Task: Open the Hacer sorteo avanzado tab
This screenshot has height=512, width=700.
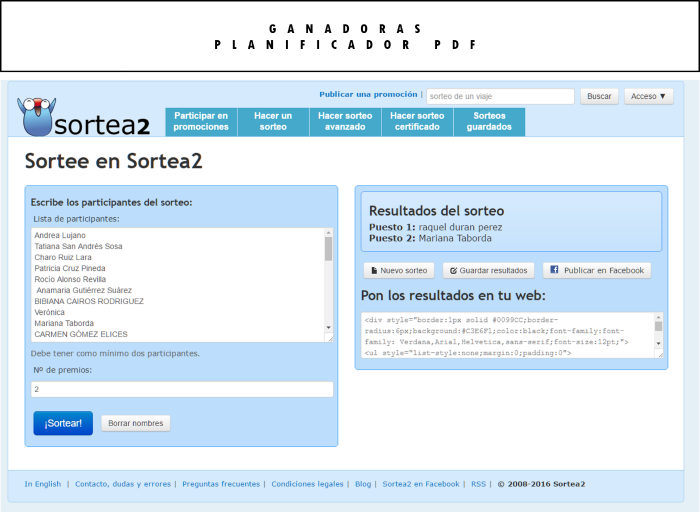Action: 345,121
